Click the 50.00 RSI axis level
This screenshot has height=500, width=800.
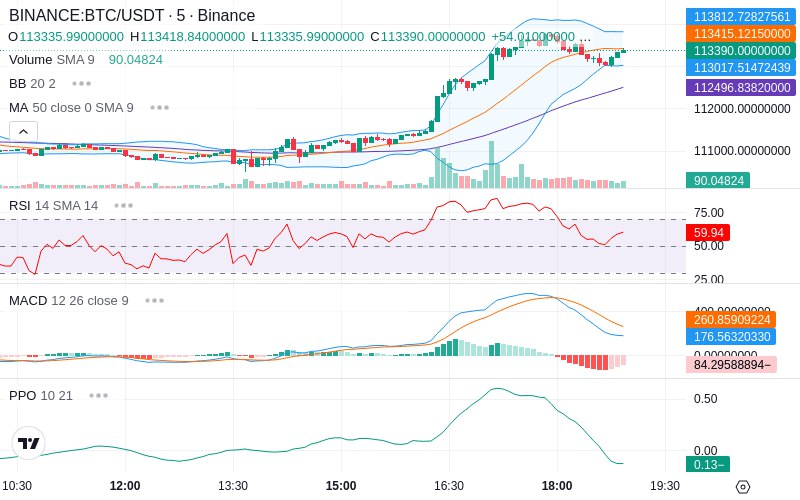click(709, 246)
